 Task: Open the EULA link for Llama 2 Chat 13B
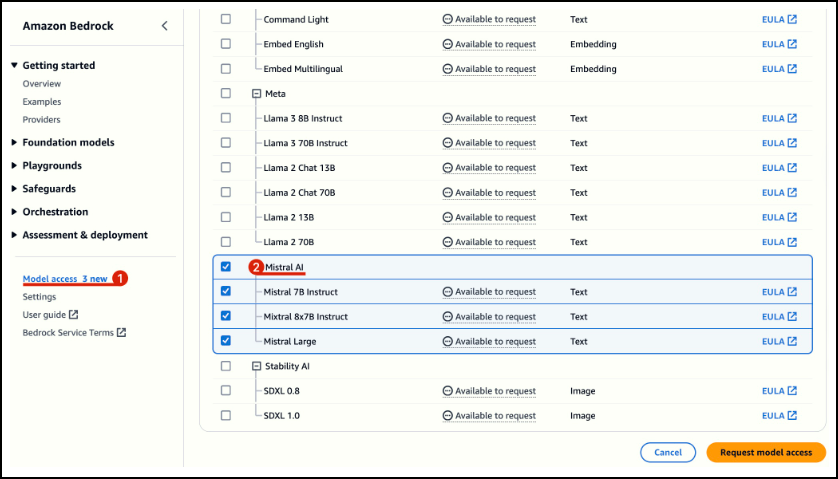click(779, 168)
